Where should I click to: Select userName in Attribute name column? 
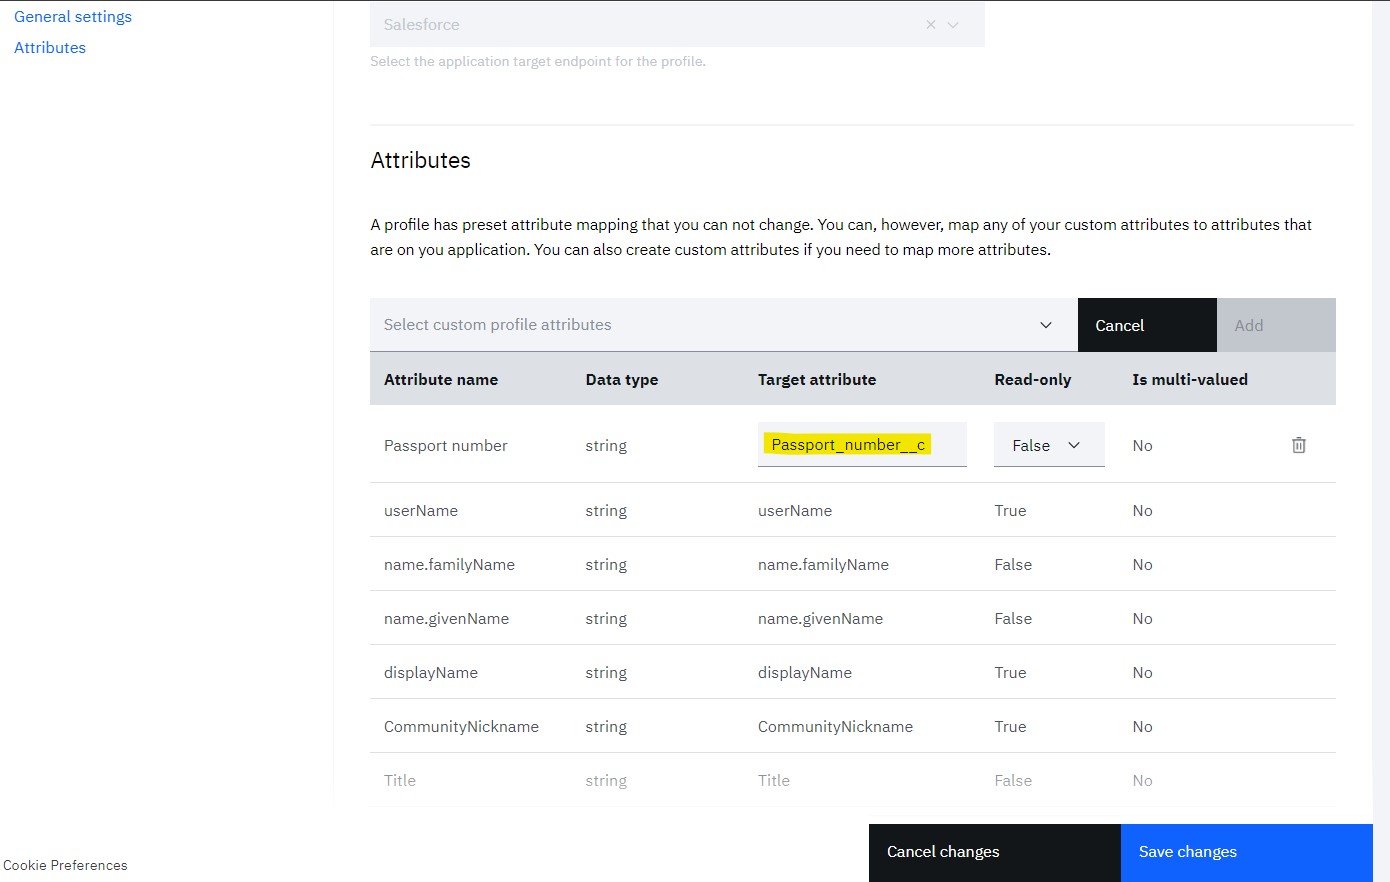click(x=421, y=511)
